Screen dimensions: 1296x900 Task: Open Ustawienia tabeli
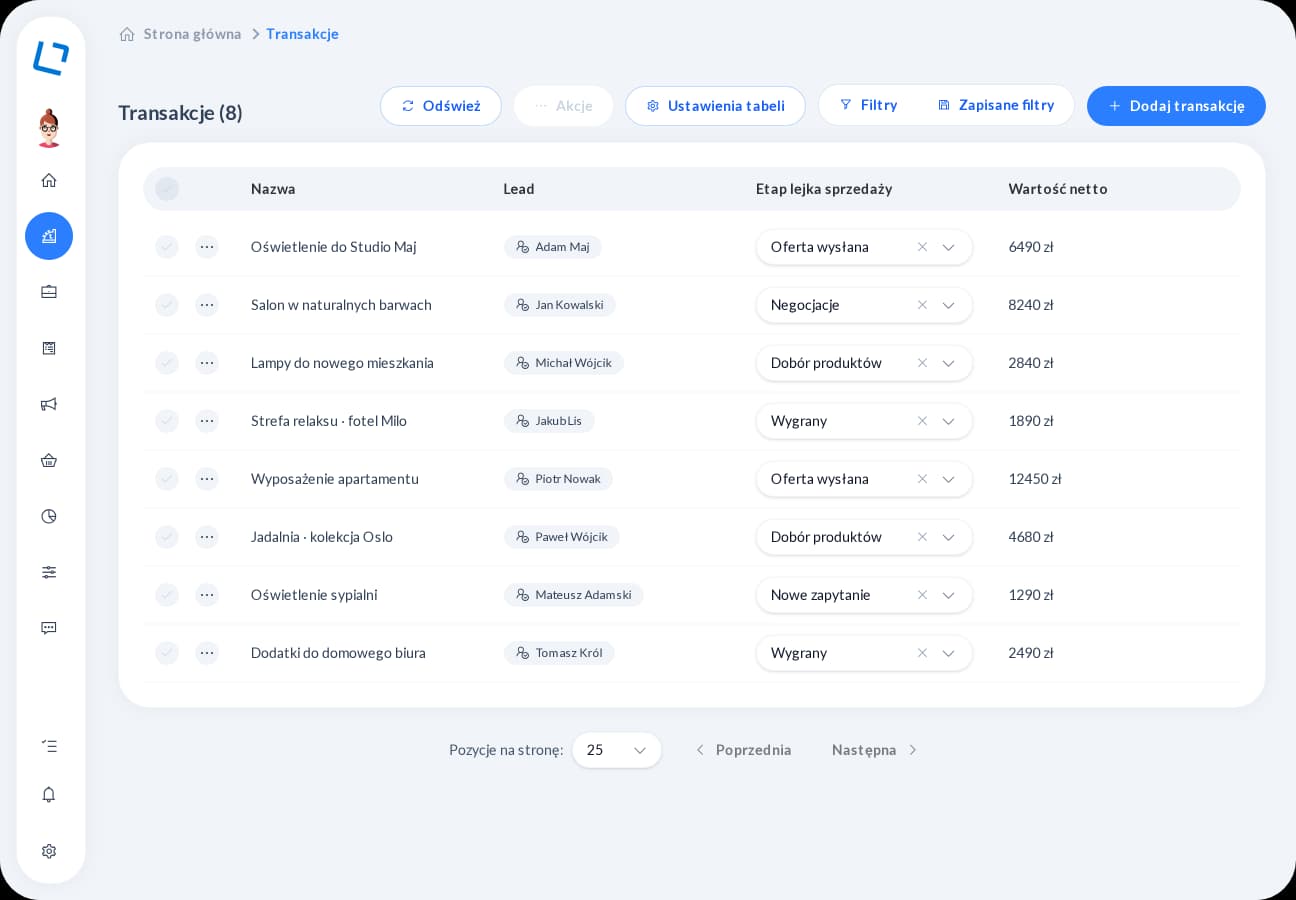coord(715,106)
